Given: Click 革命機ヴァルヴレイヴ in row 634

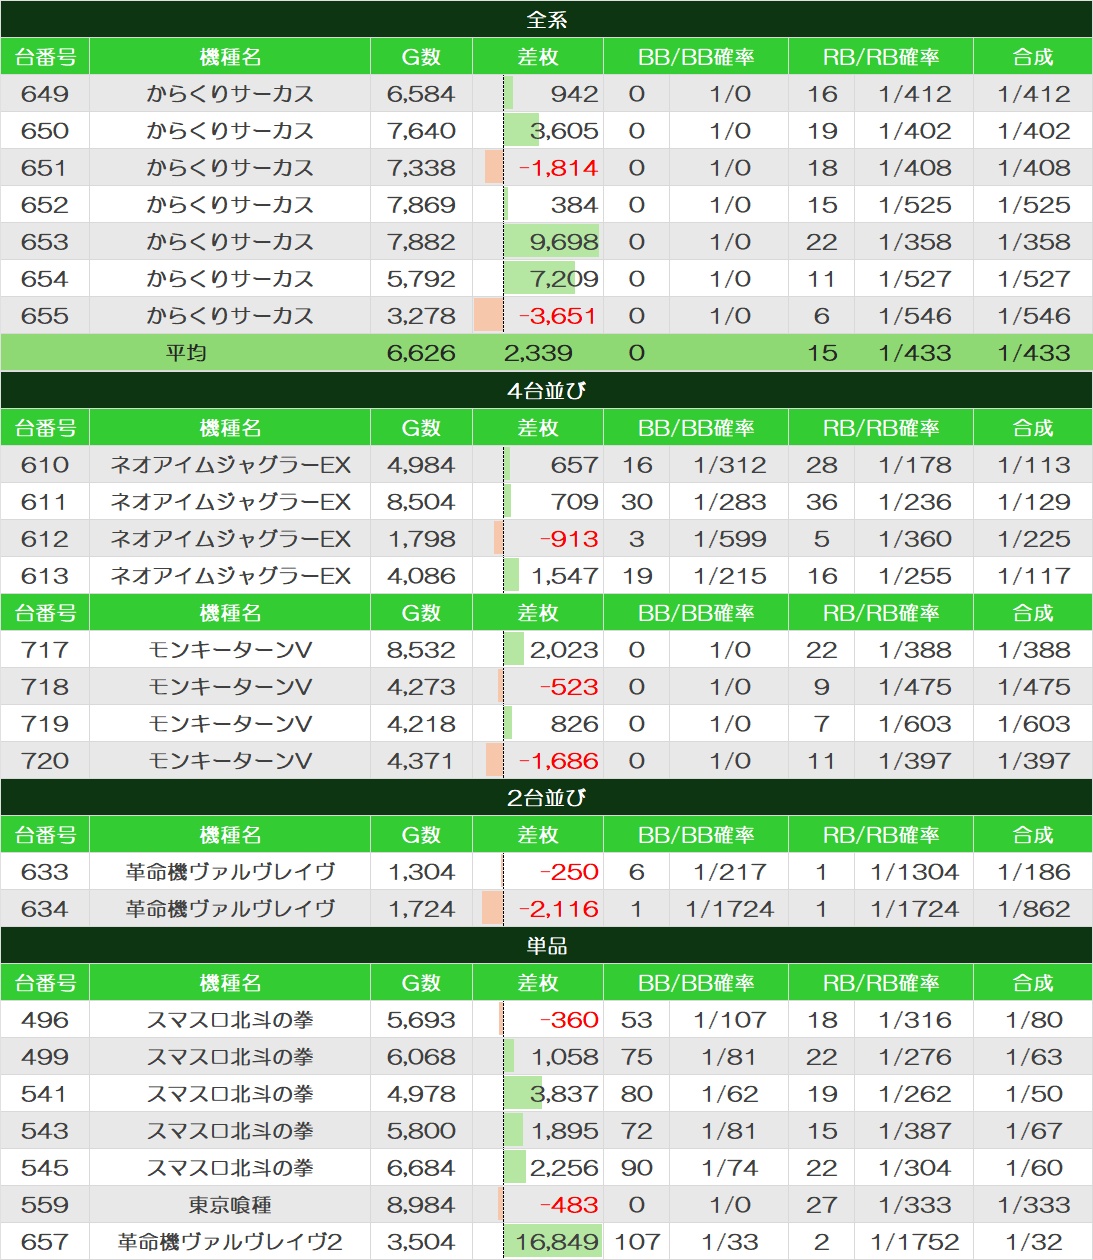Looking at the screenshot, I should (x=230, y=909).
